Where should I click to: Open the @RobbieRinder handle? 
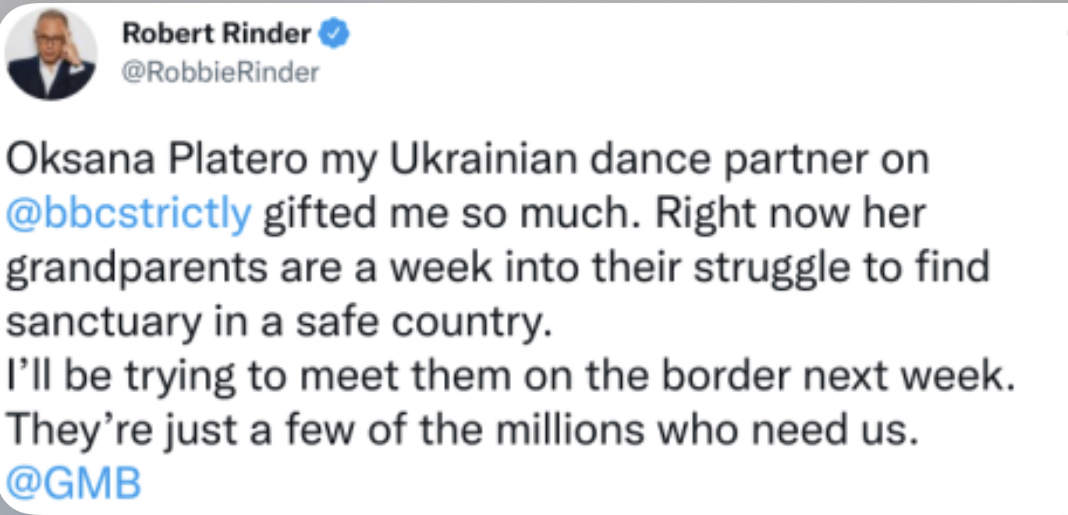pos(220,73)
